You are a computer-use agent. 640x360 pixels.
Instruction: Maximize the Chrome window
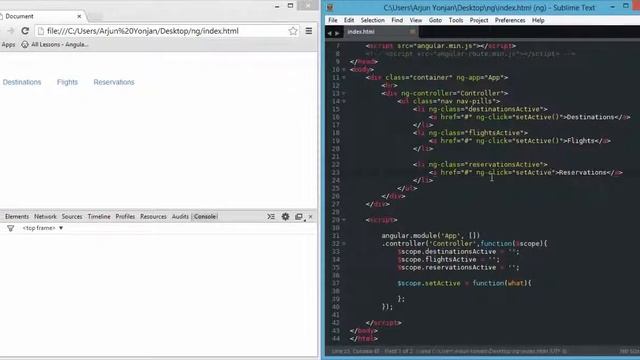click(291, 6)
